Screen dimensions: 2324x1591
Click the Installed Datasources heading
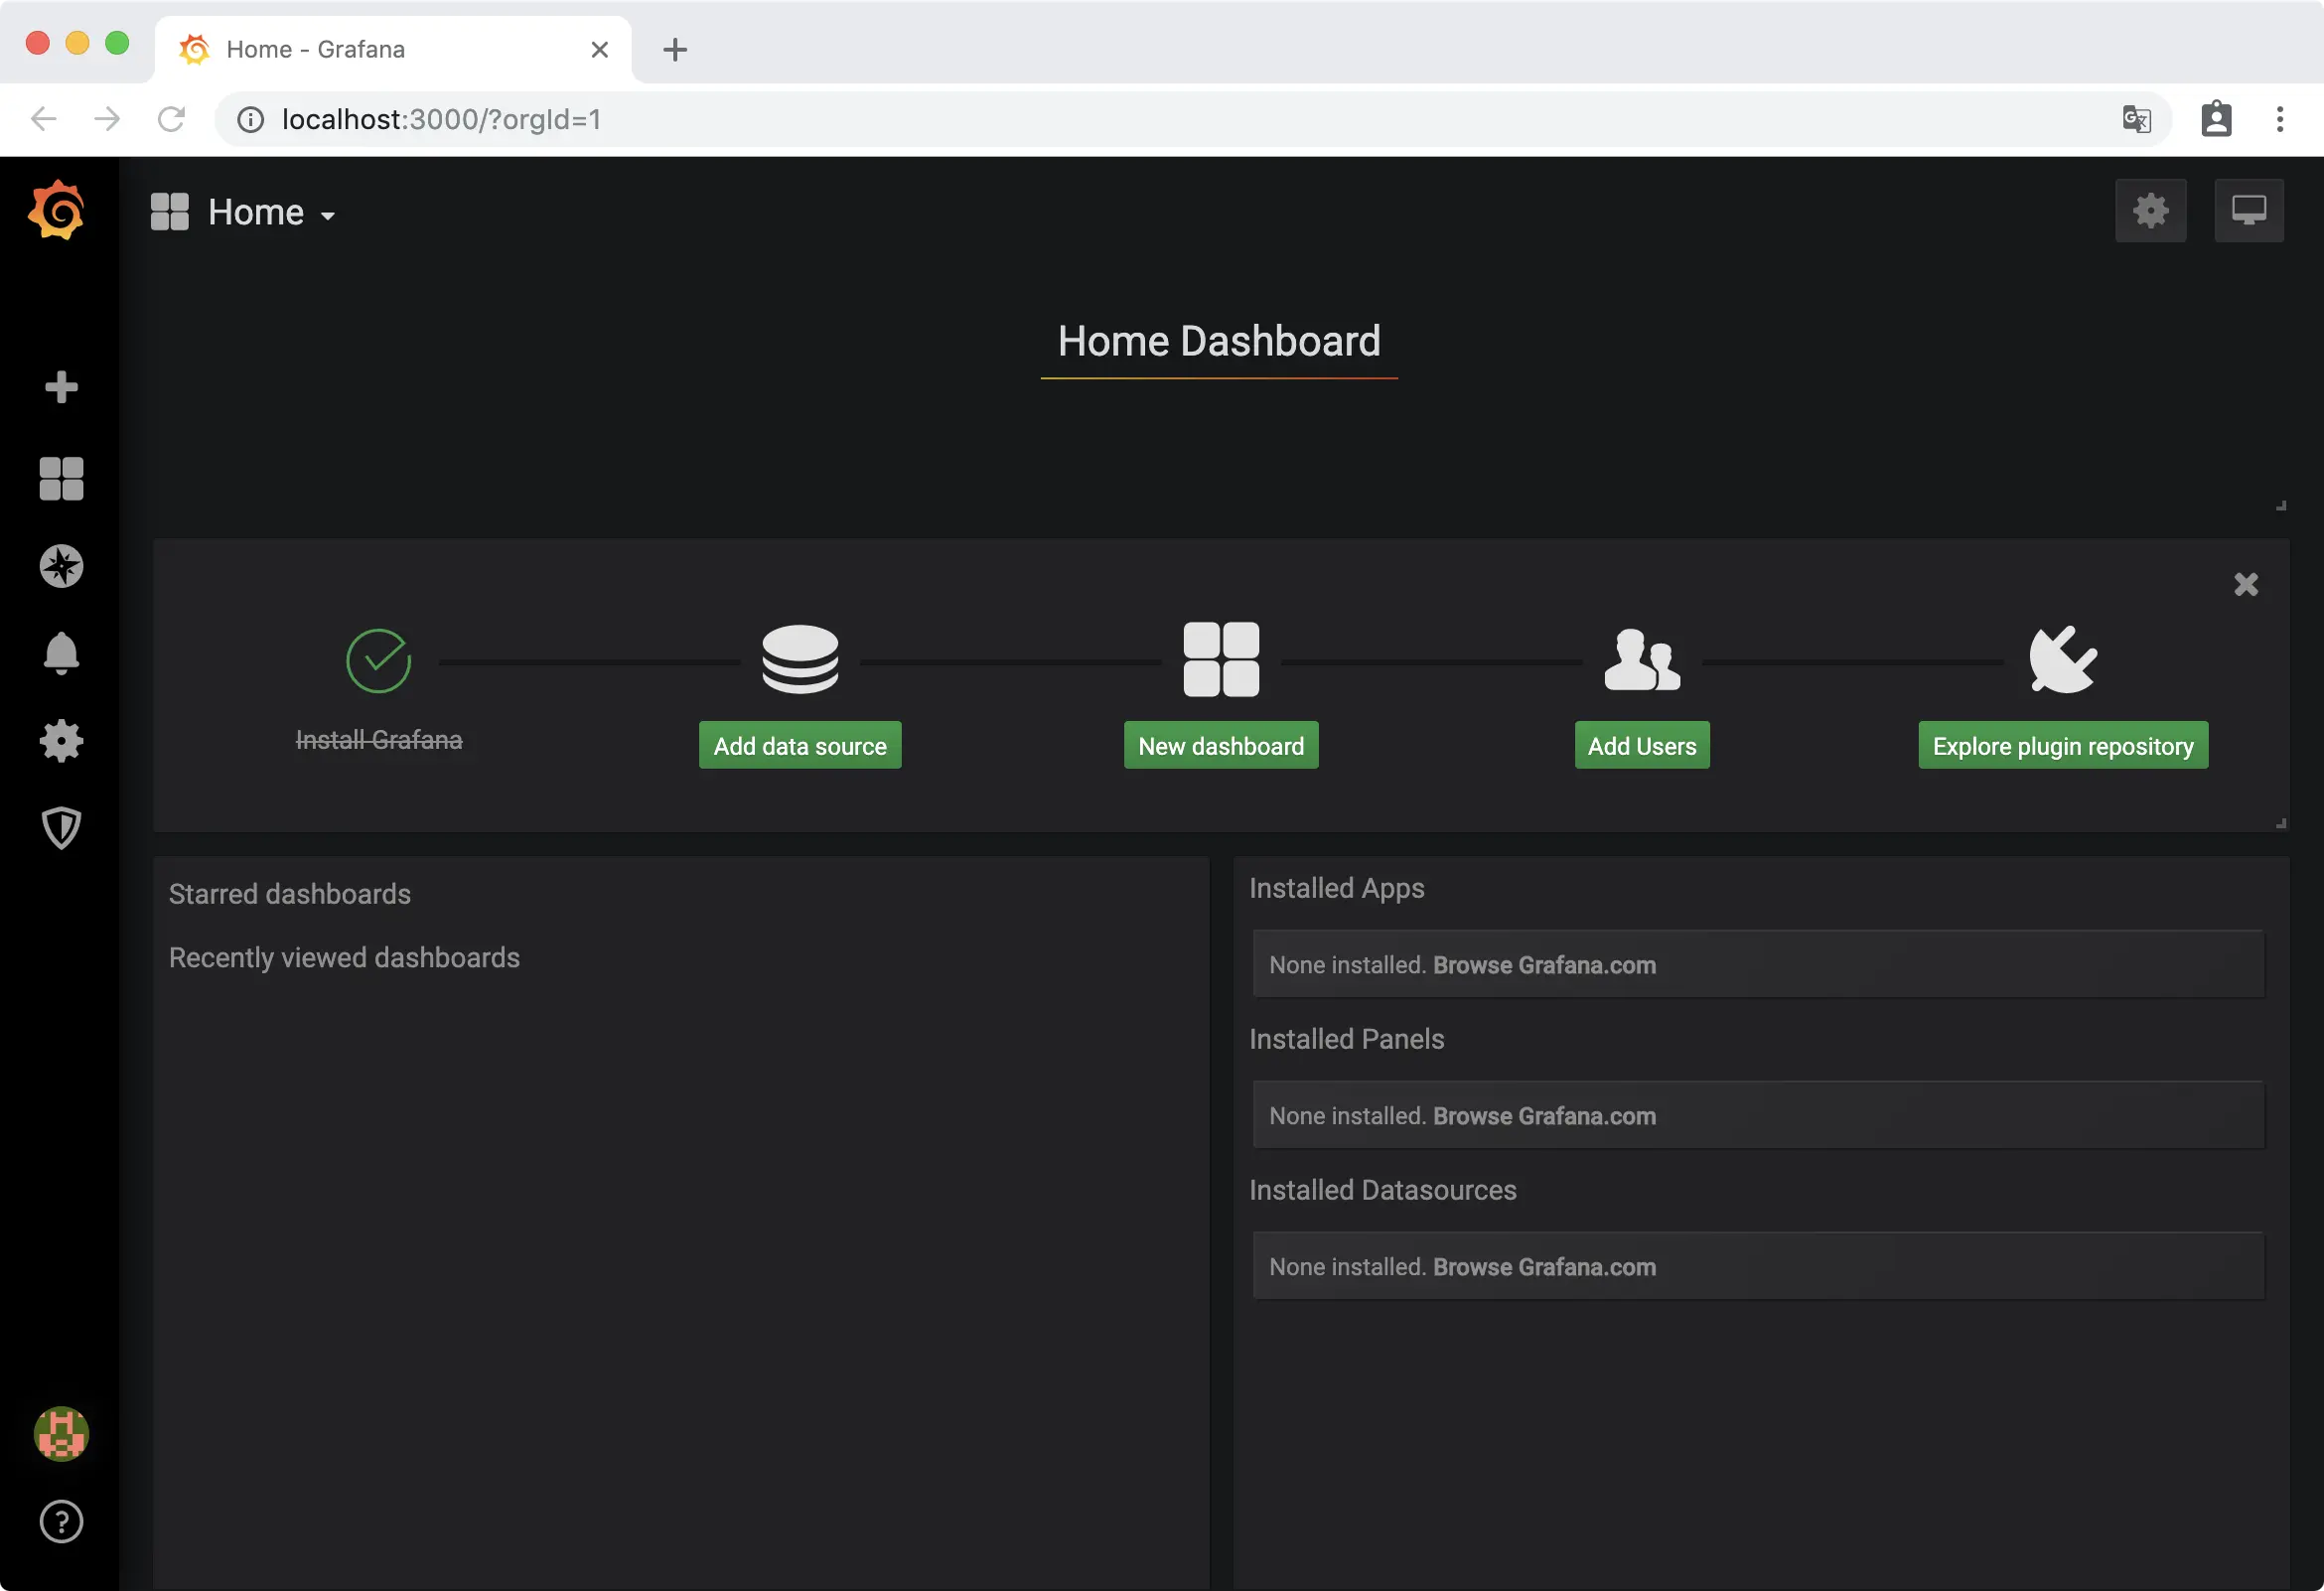(x=1382, y=1190)
